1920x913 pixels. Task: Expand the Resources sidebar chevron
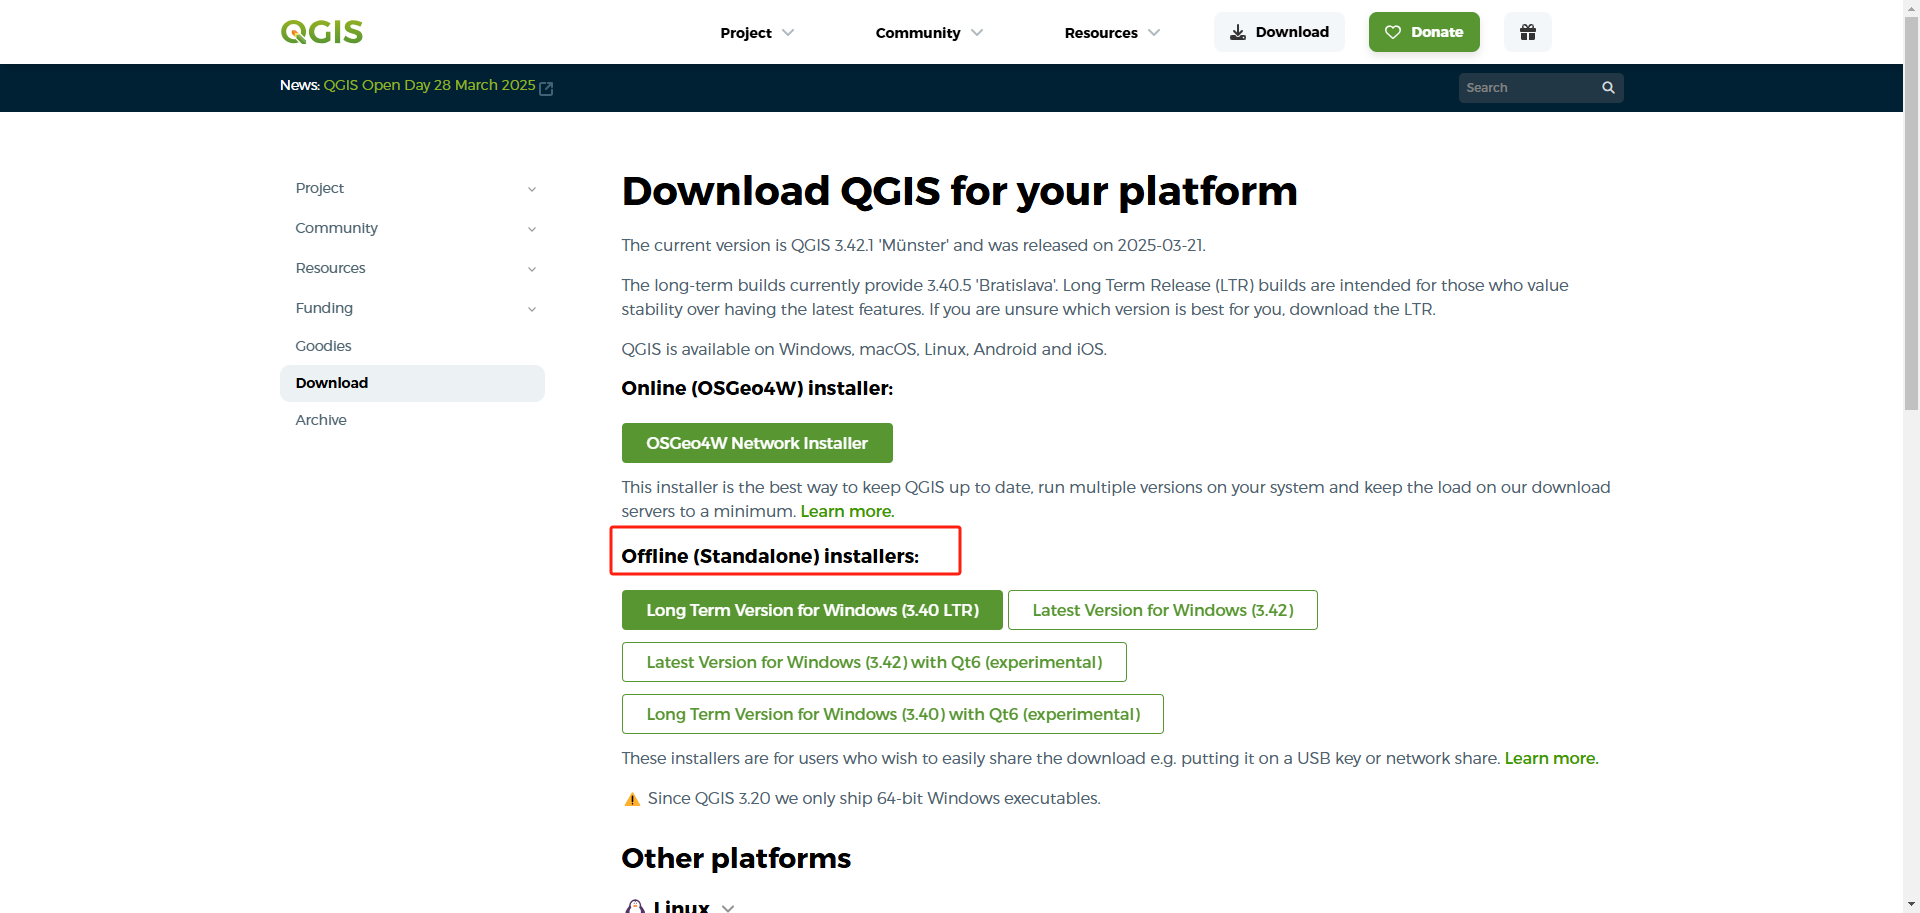(532, 269)
